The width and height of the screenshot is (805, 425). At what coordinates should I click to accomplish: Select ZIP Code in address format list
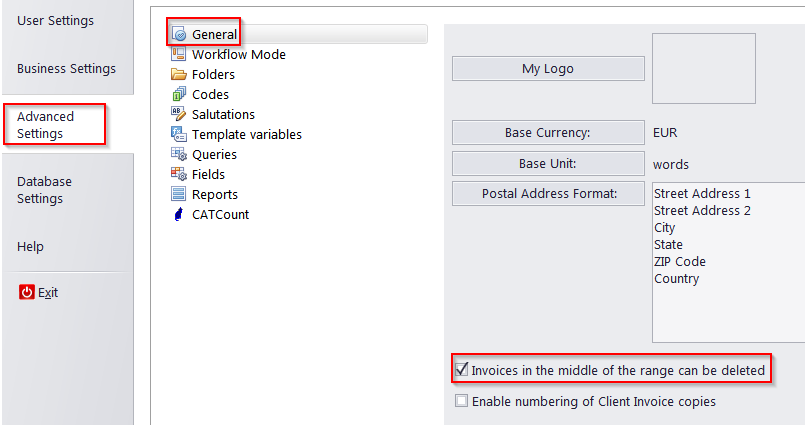click(x=680, y=262)
